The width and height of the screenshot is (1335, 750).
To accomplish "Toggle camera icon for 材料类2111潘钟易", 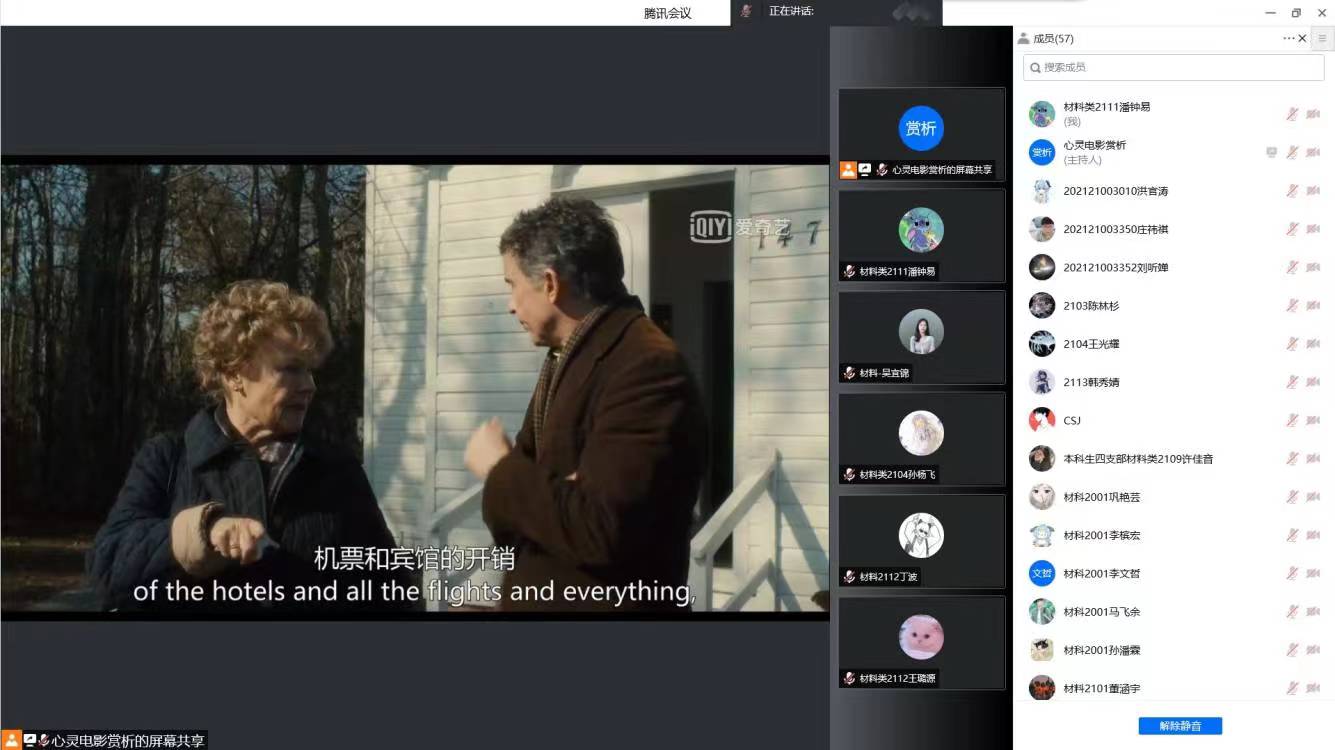I will coord(1313,114).
